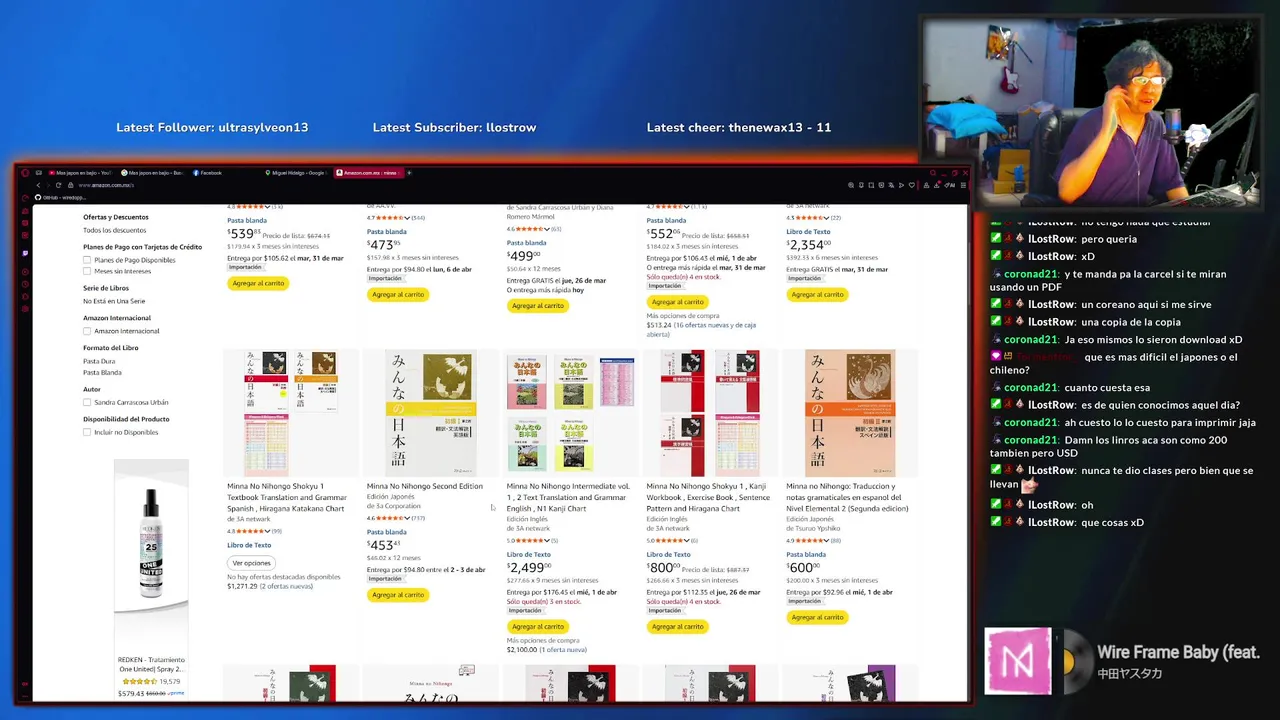Viewport: 1280px width, 720px height.
Task: Click 'Pasta blanda' above the $453 price
Action: [x=387, y=532]
